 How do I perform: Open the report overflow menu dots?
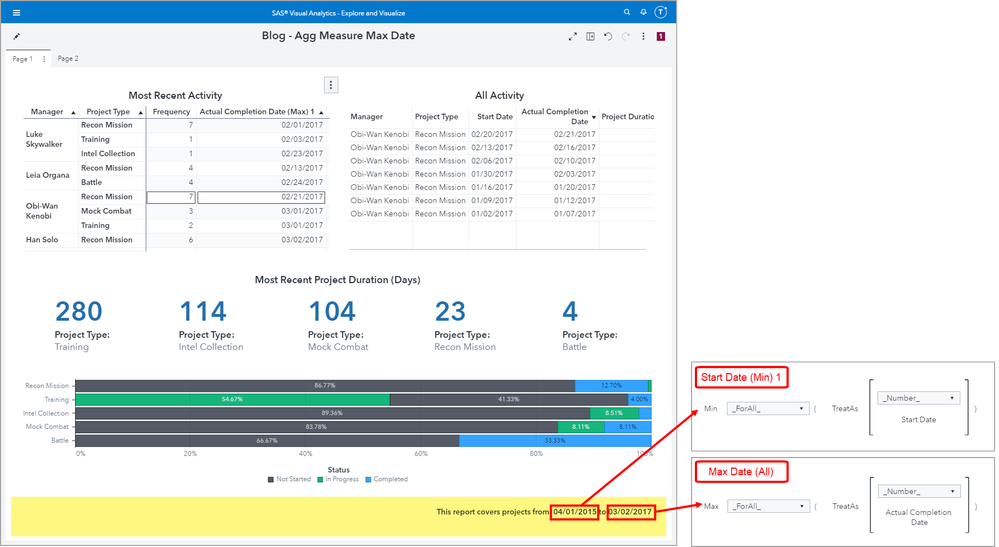(643, 36)
